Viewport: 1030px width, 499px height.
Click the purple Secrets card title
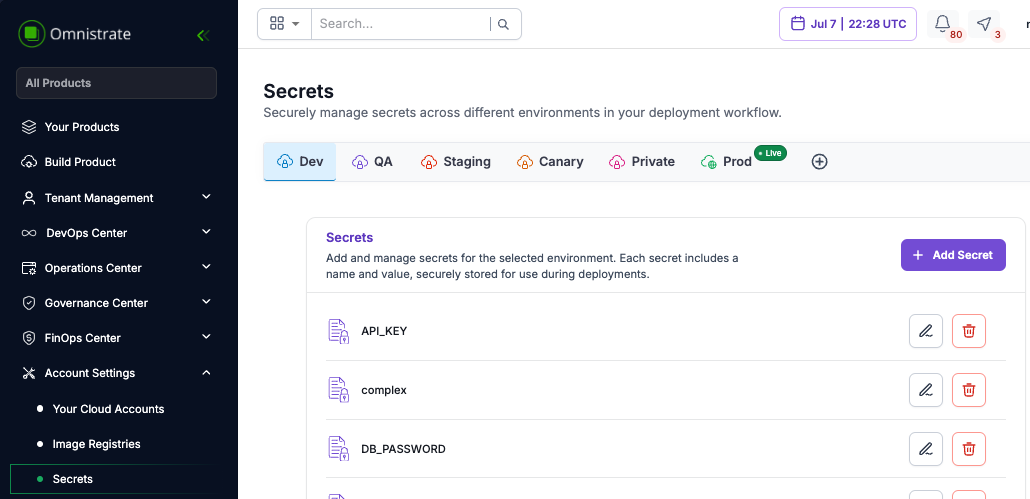tap(349, 238)
